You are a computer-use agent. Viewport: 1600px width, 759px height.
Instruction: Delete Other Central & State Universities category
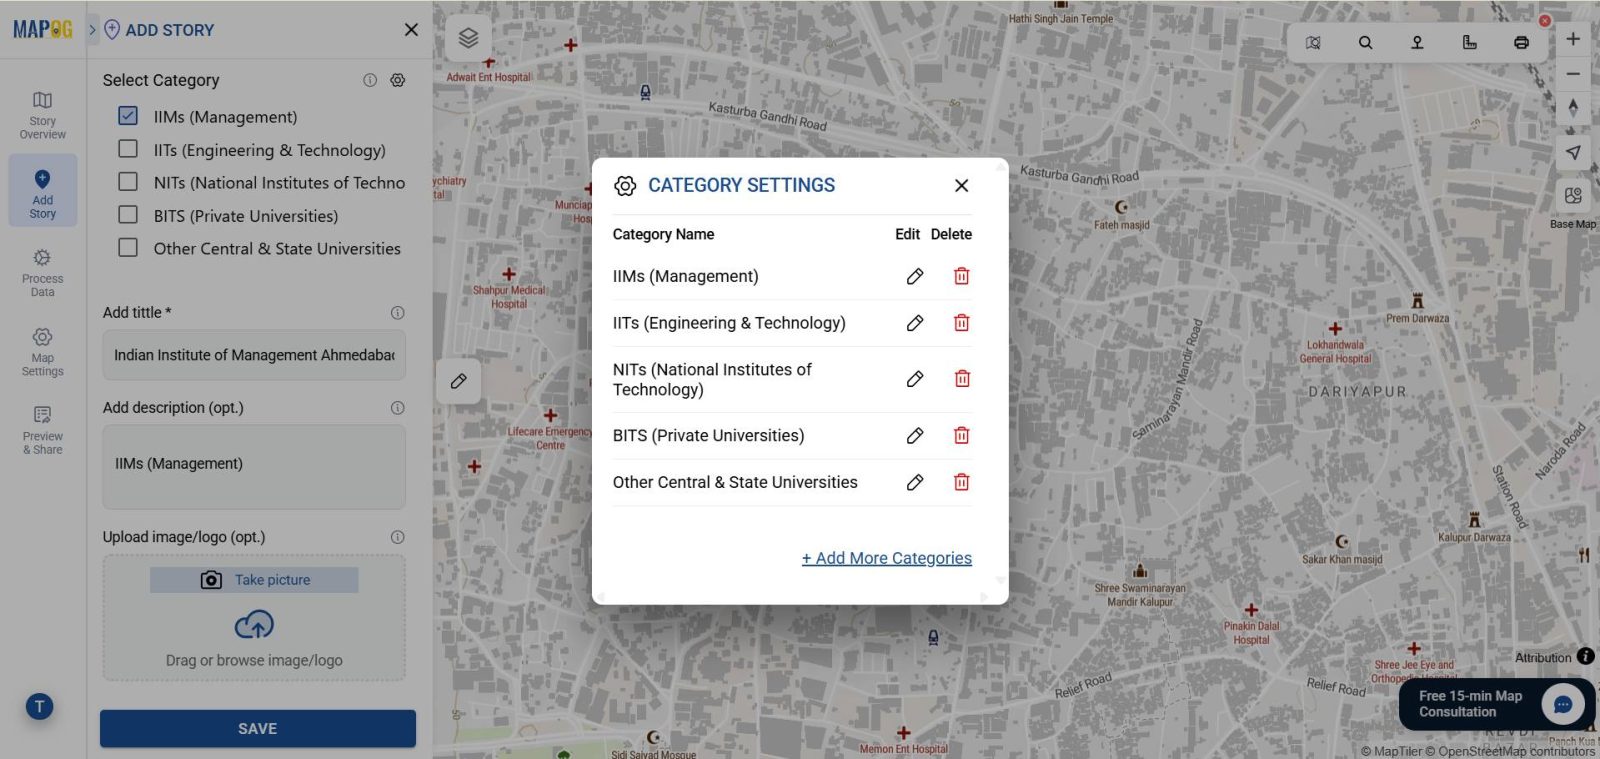pos(961,483)
